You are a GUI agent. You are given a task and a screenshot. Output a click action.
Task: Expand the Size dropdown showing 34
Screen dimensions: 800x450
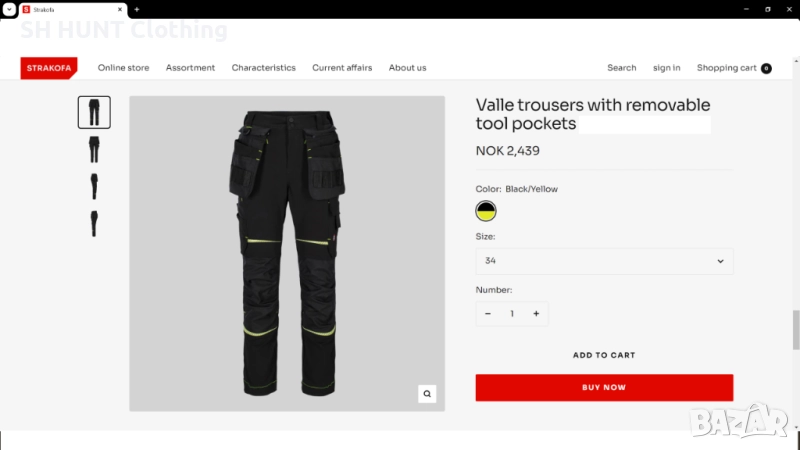tap(604, 261)
